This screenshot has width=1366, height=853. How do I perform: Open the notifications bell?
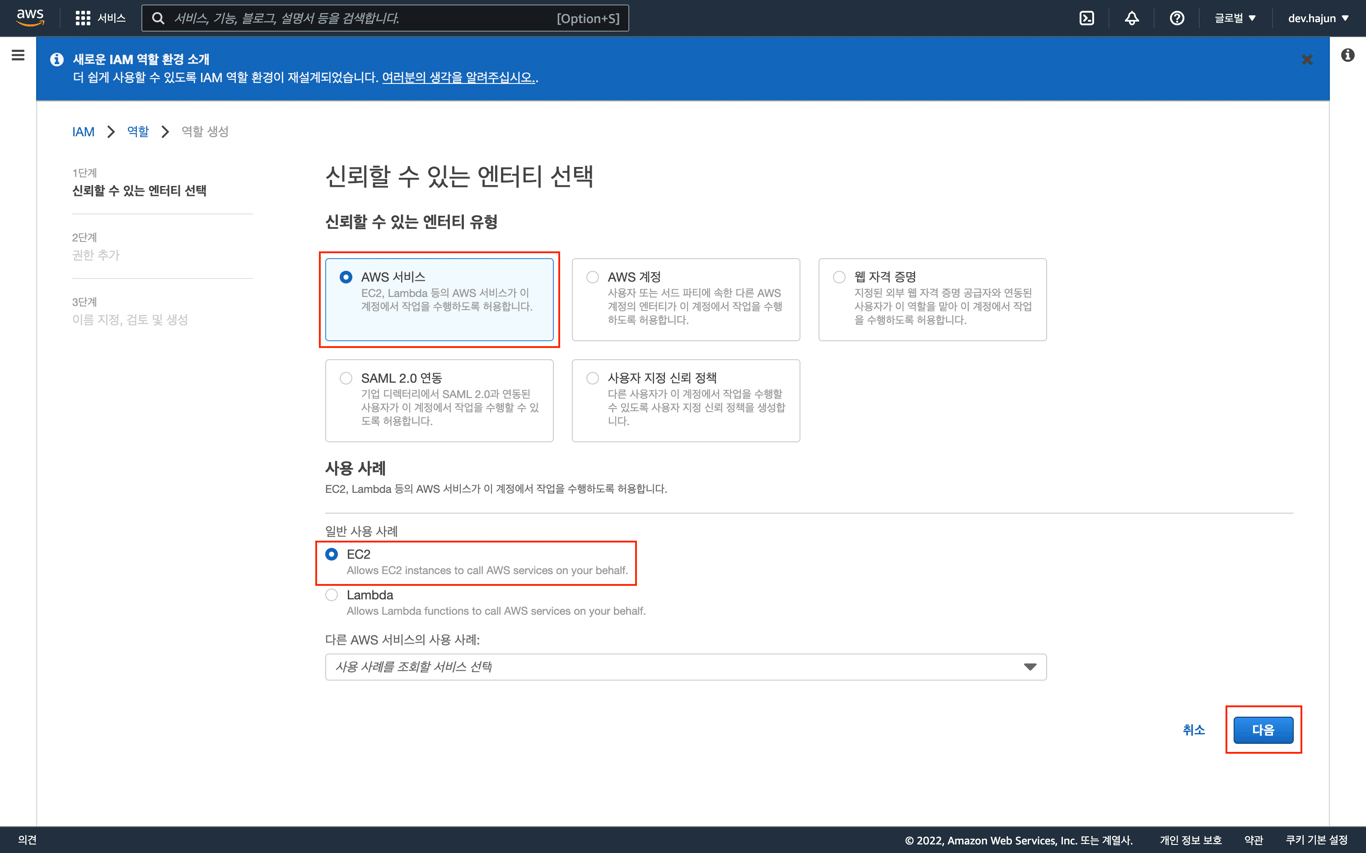[x=1132, y=18]
